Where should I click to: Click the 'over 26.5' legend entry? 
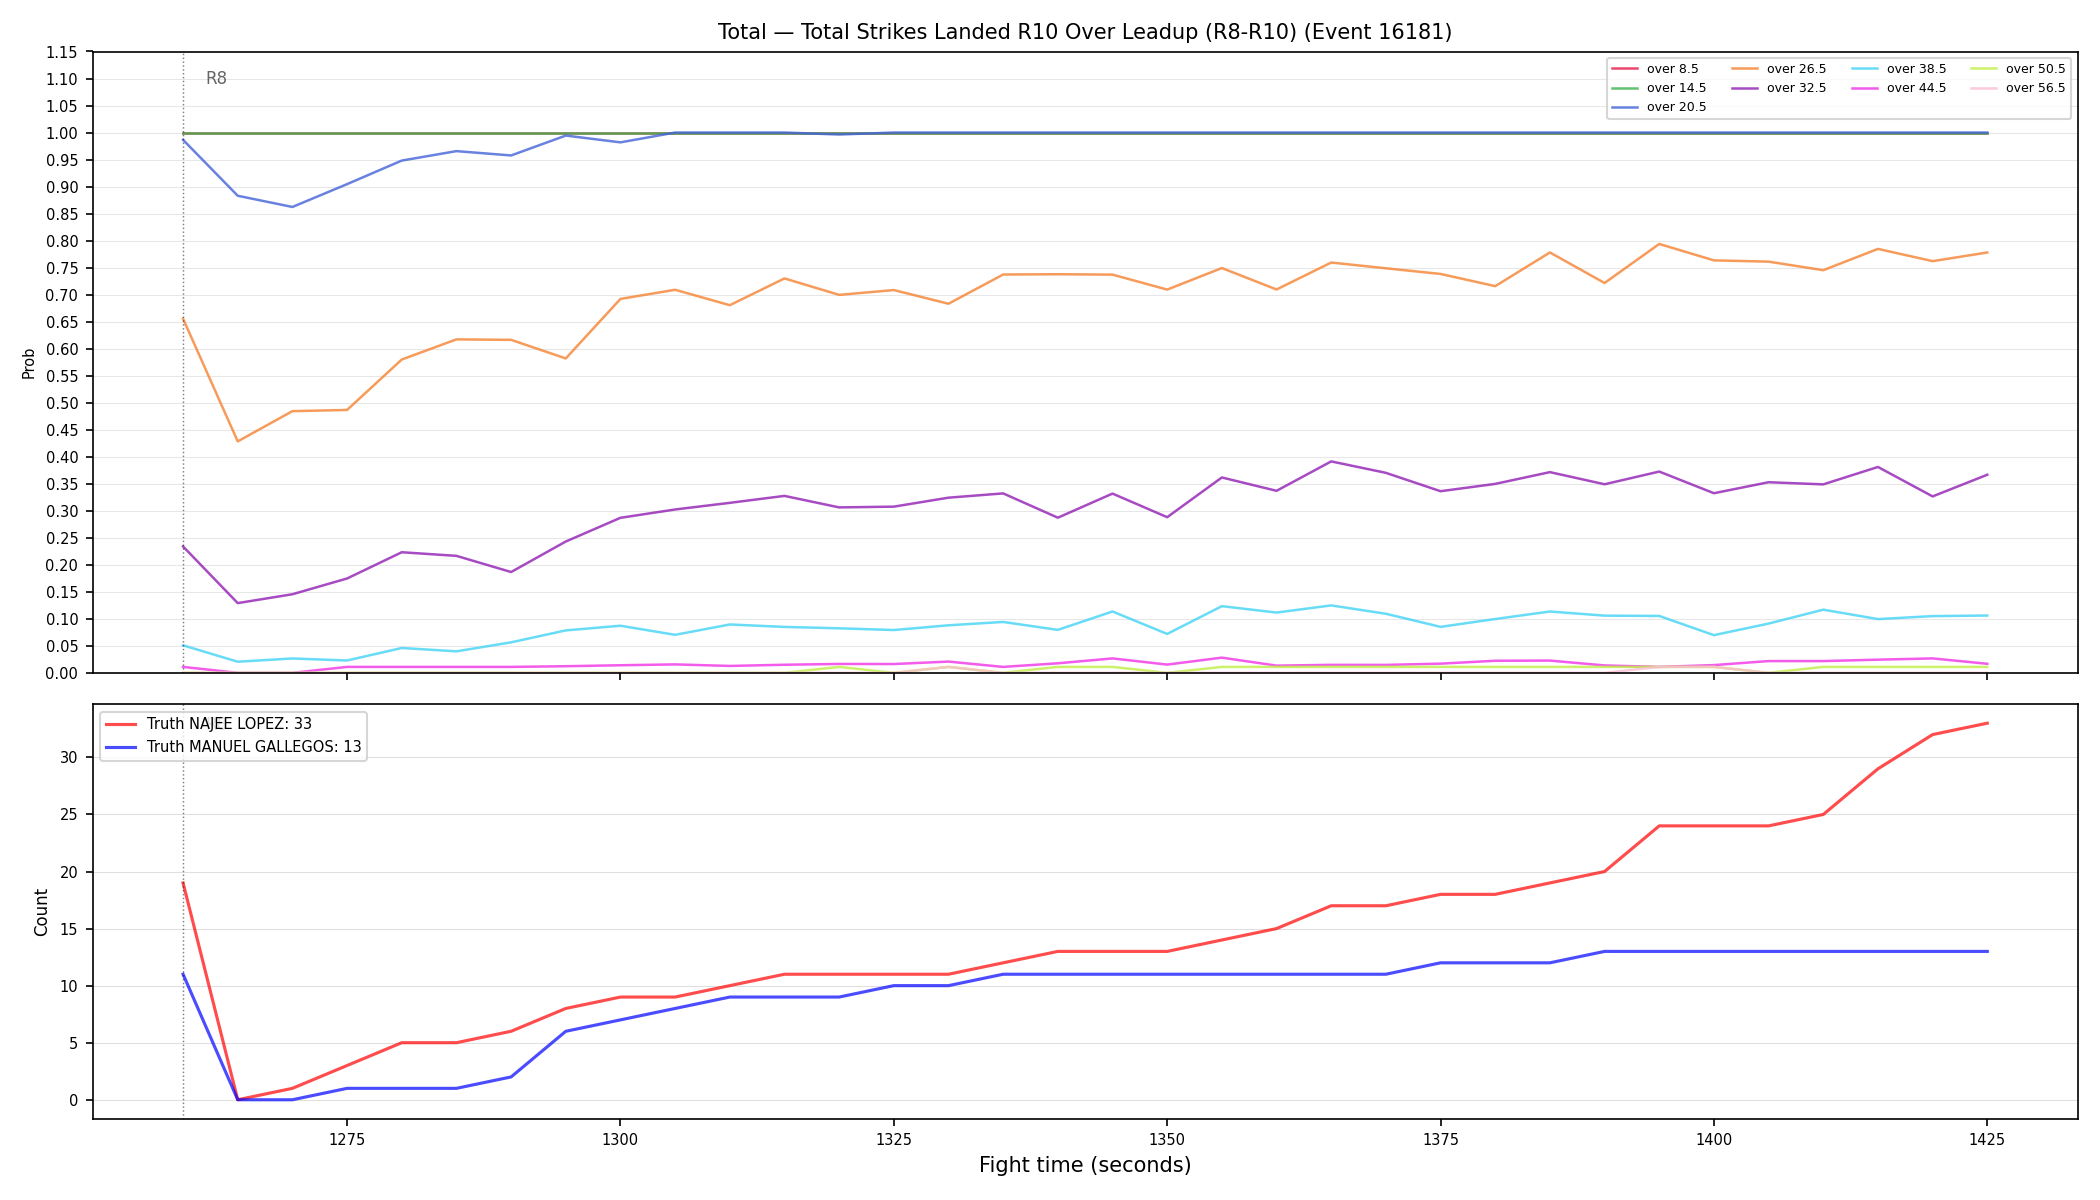coord(1778,69)
